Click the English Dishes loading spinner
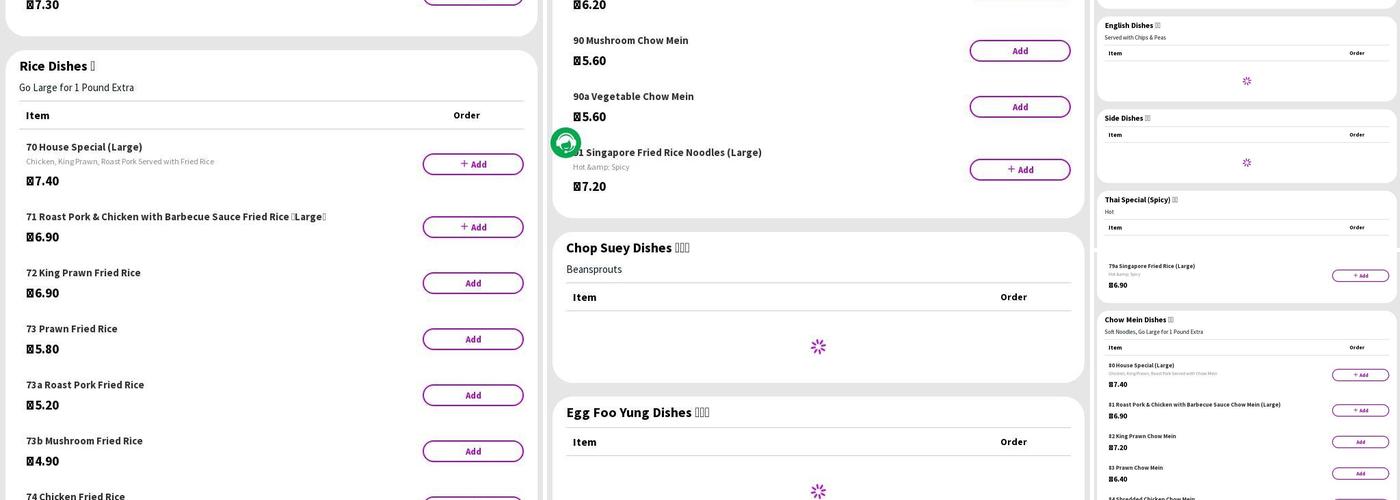 pos(1246,81)
